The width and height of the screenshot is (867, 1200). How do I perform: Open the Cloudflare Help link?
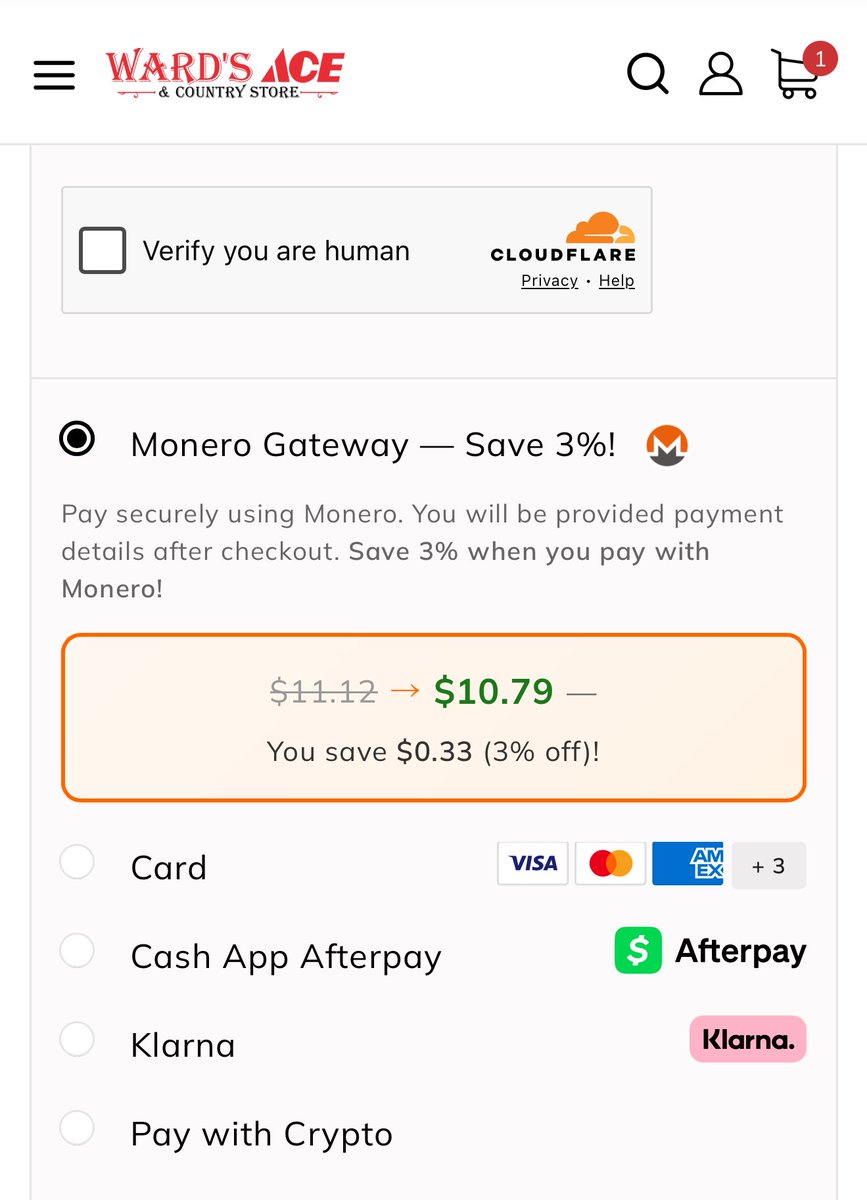tap(616, 281)
